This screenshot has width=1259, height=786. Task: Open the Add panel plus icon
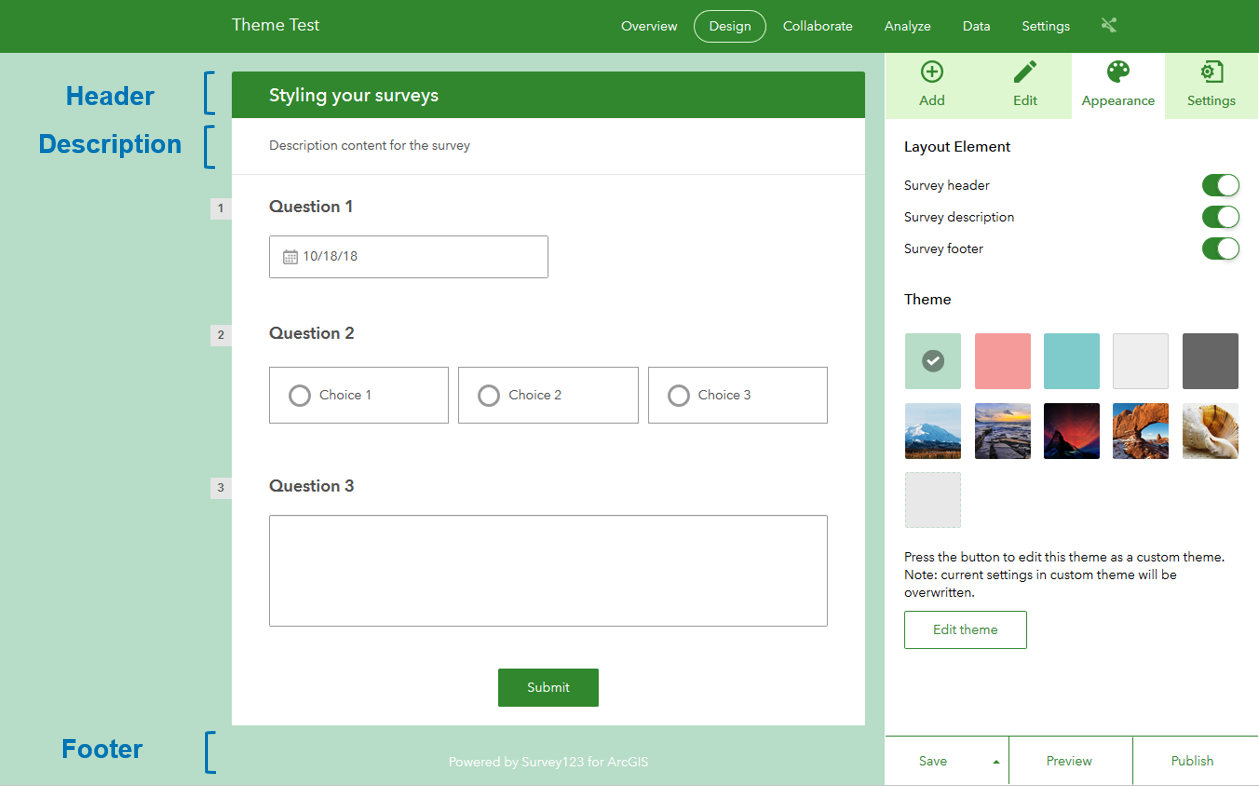click(x=931, y=72)
